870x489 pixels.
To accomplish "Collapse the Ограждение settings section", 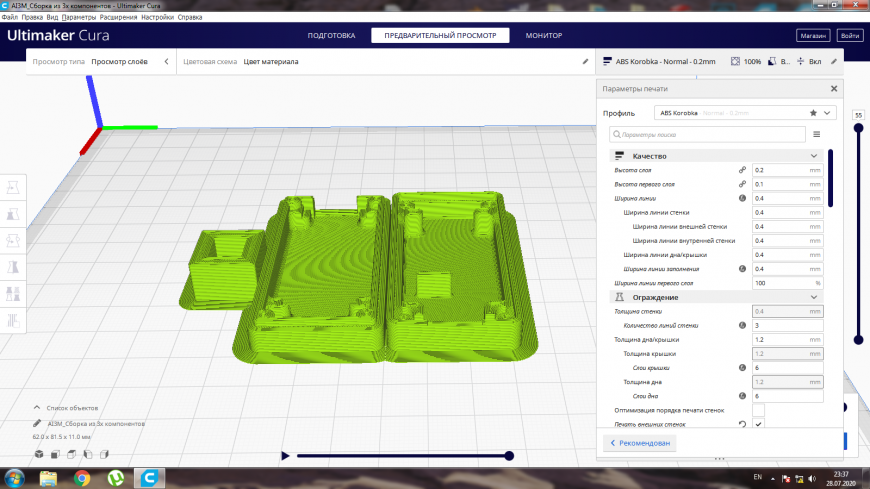I will tap(814, 298).
